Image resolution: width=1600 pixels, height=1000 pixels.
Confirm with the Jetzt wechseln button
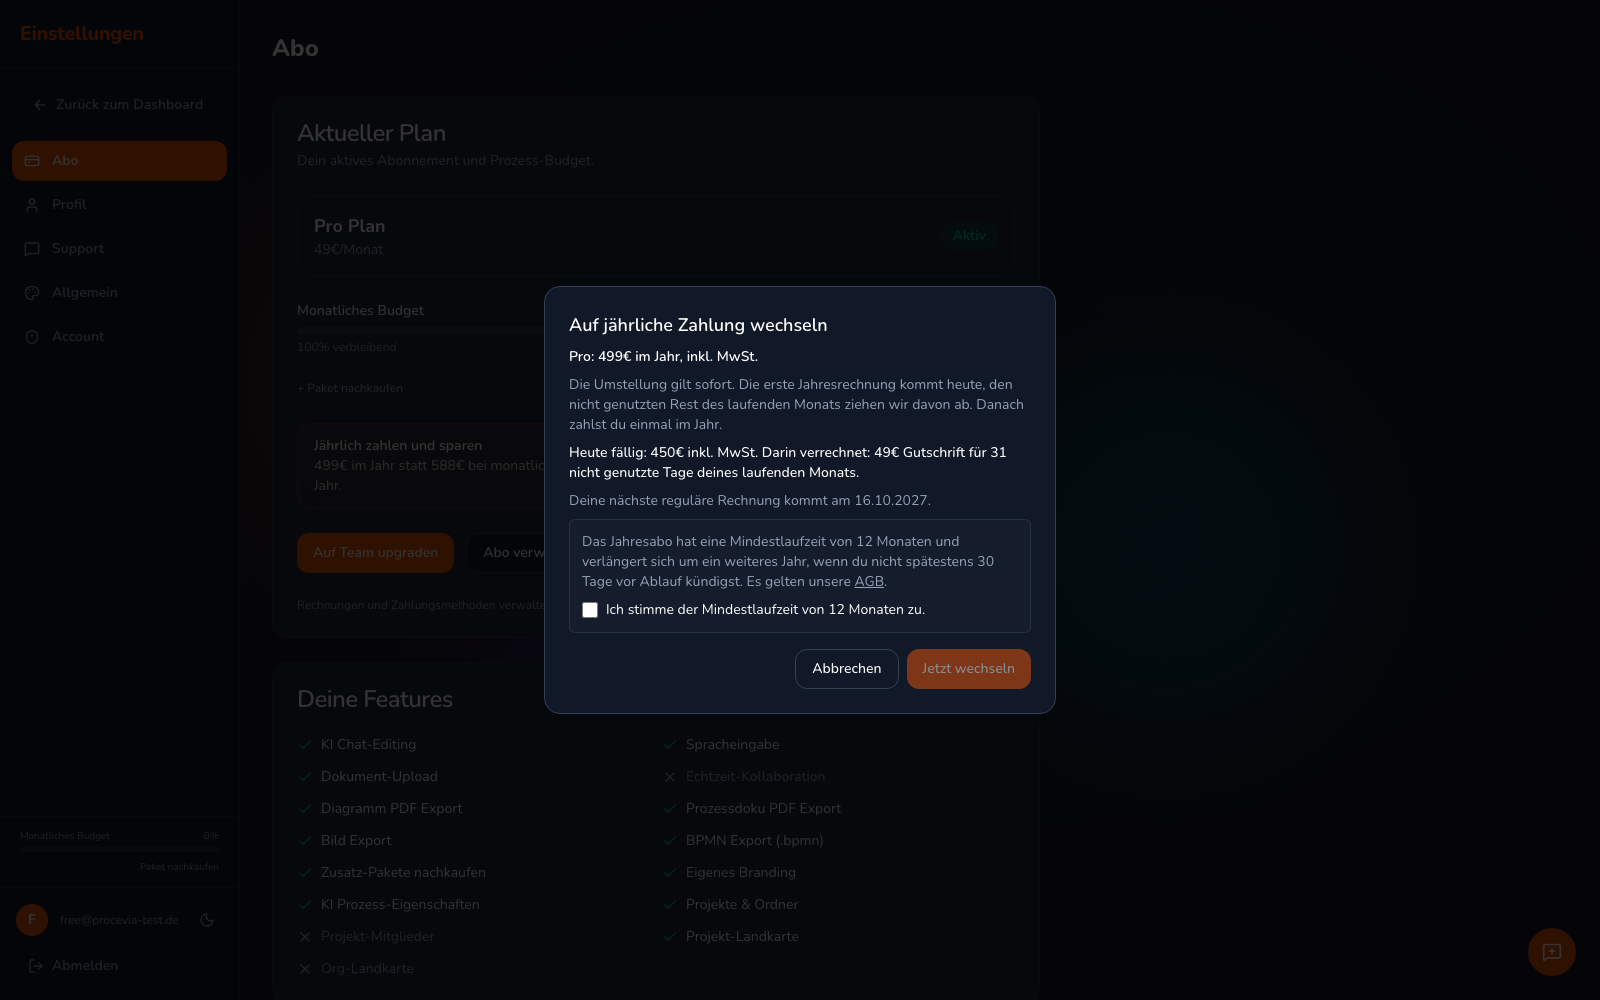coord(968,669)
